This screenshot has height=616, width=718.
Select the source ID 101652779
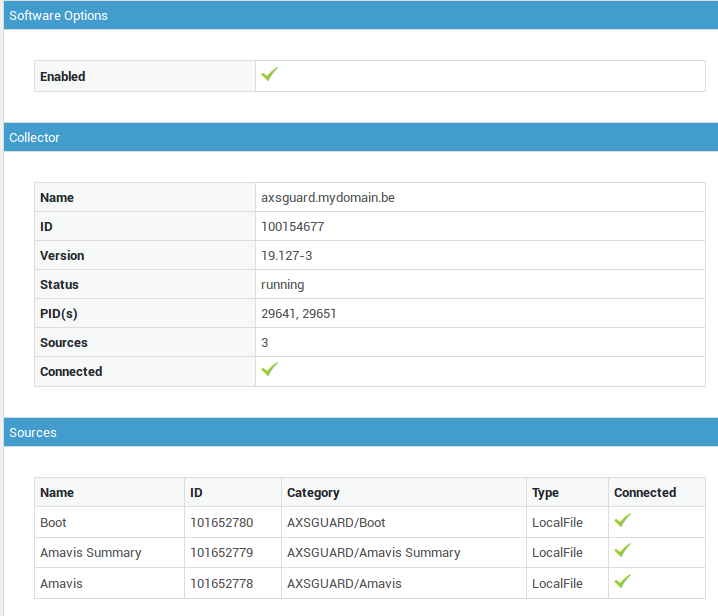pyautogui.click(x=222, y=553)
